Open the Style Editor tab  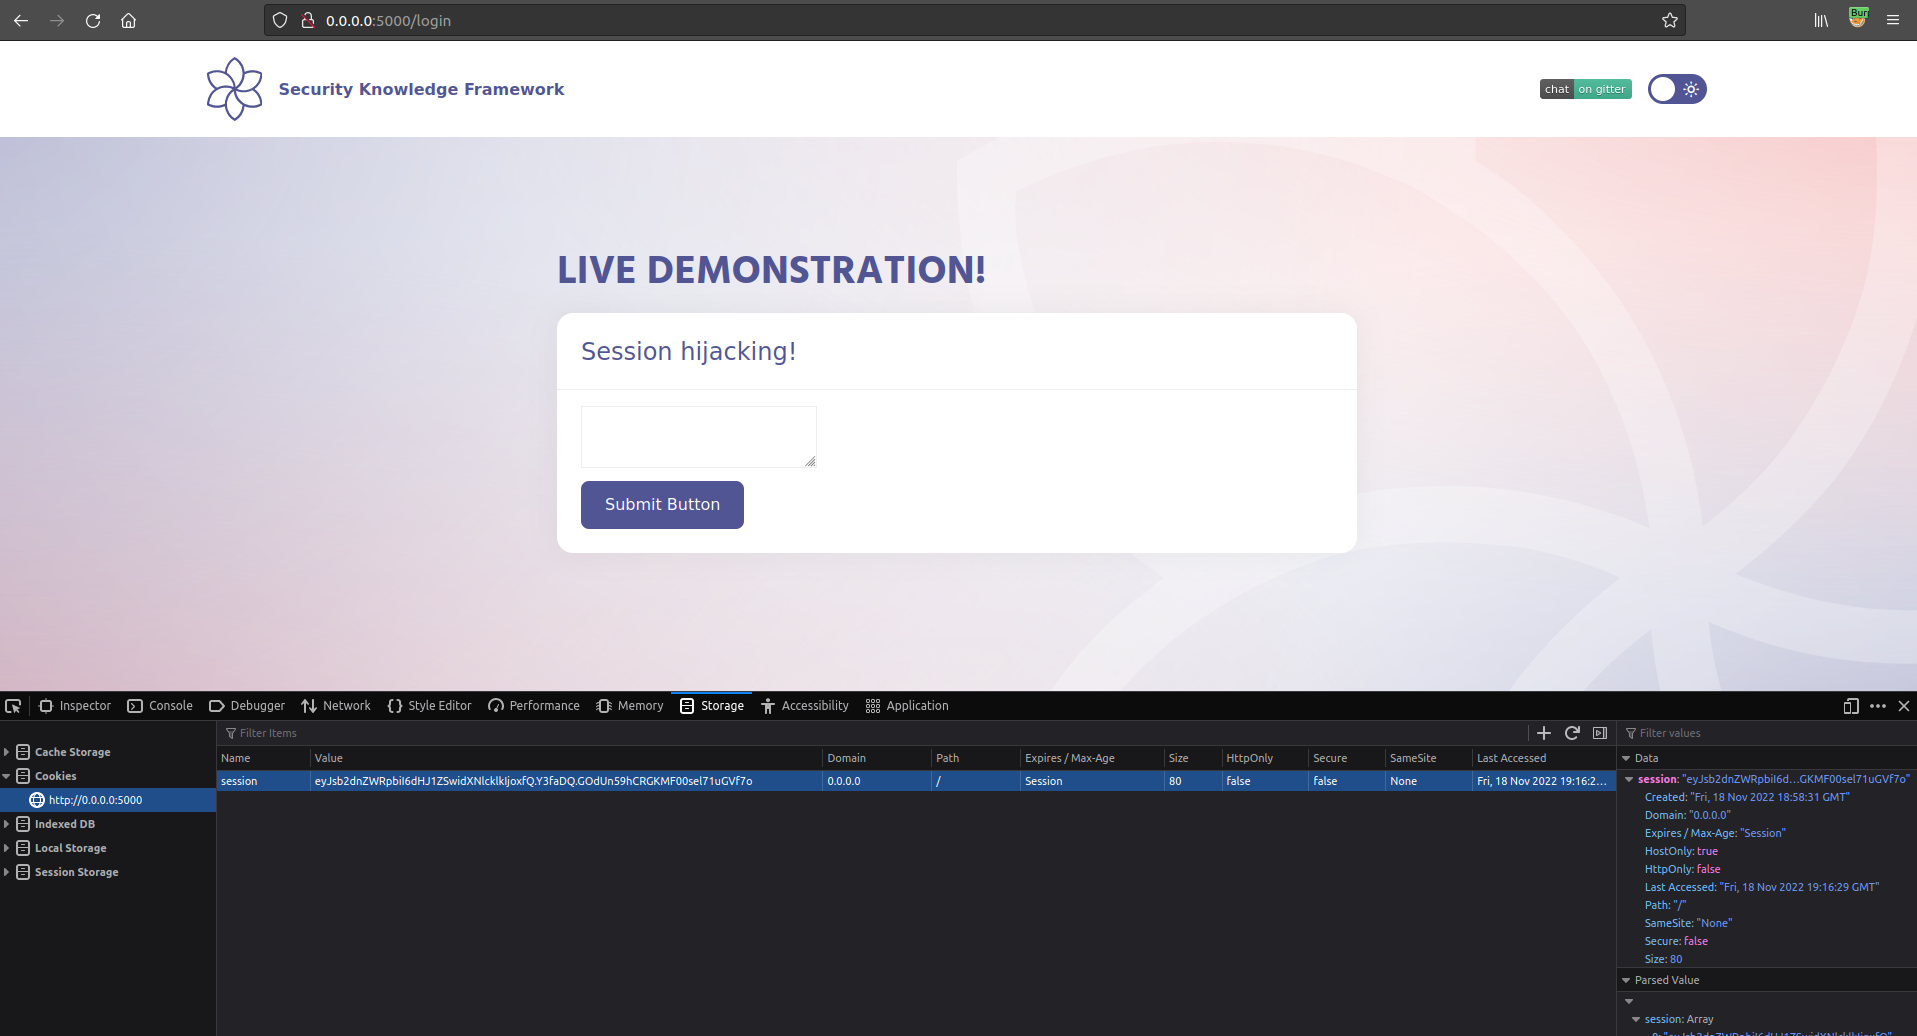(x=429, y=706)
